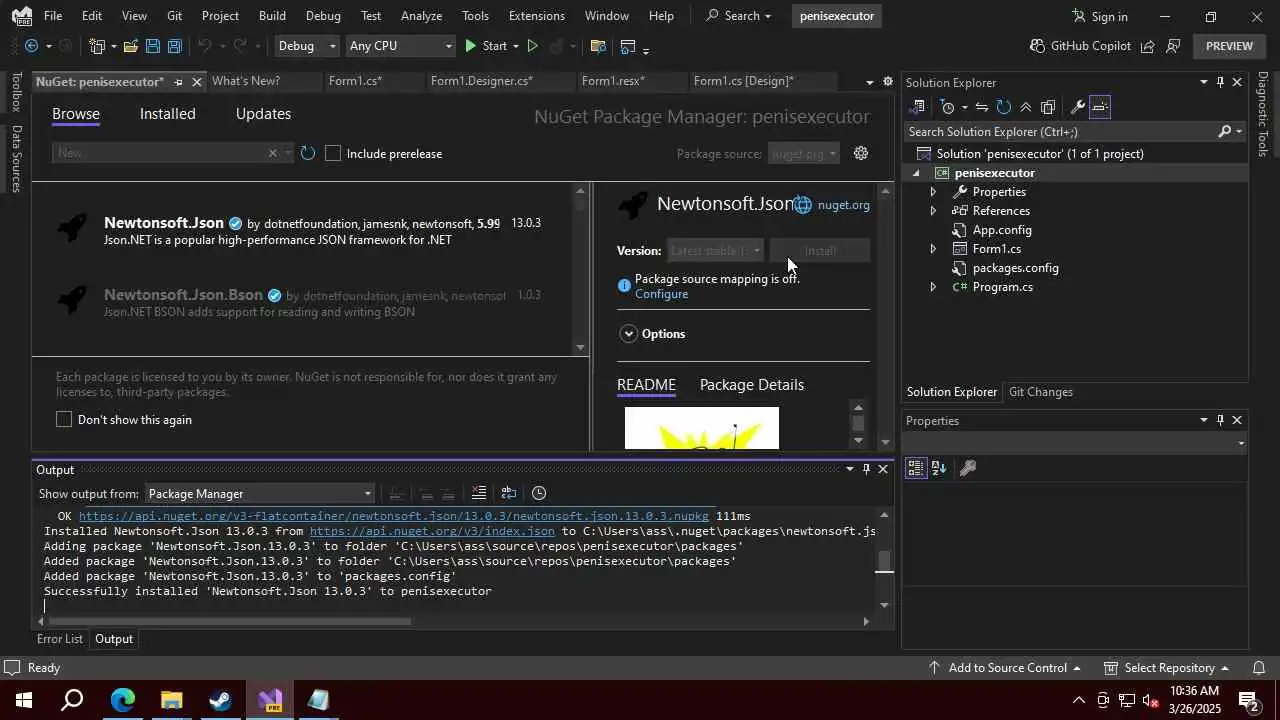1280x720 pixels.
Task: Collapse the penisexecutor project node
Action: click(916, 173)
